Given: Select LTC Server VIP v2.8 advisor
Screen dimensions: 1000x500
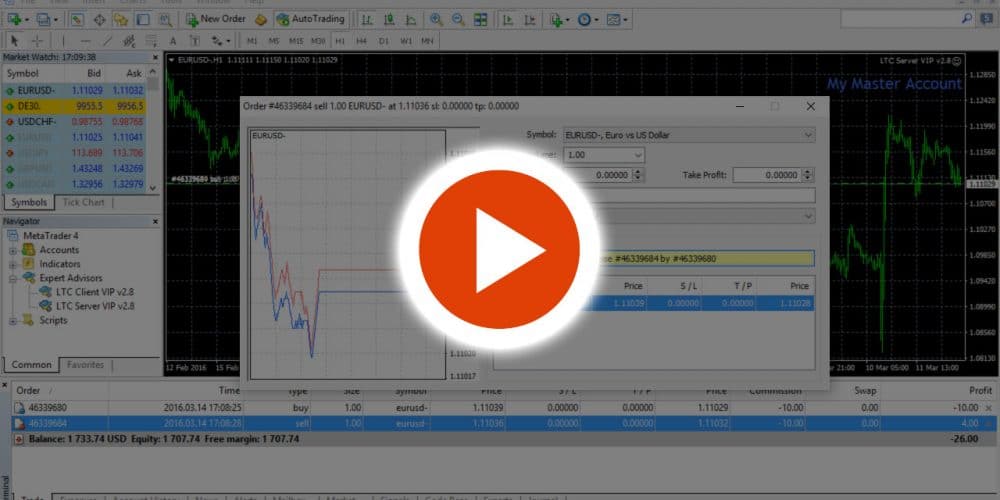Looking at the screenshot, I should point(87,306).
